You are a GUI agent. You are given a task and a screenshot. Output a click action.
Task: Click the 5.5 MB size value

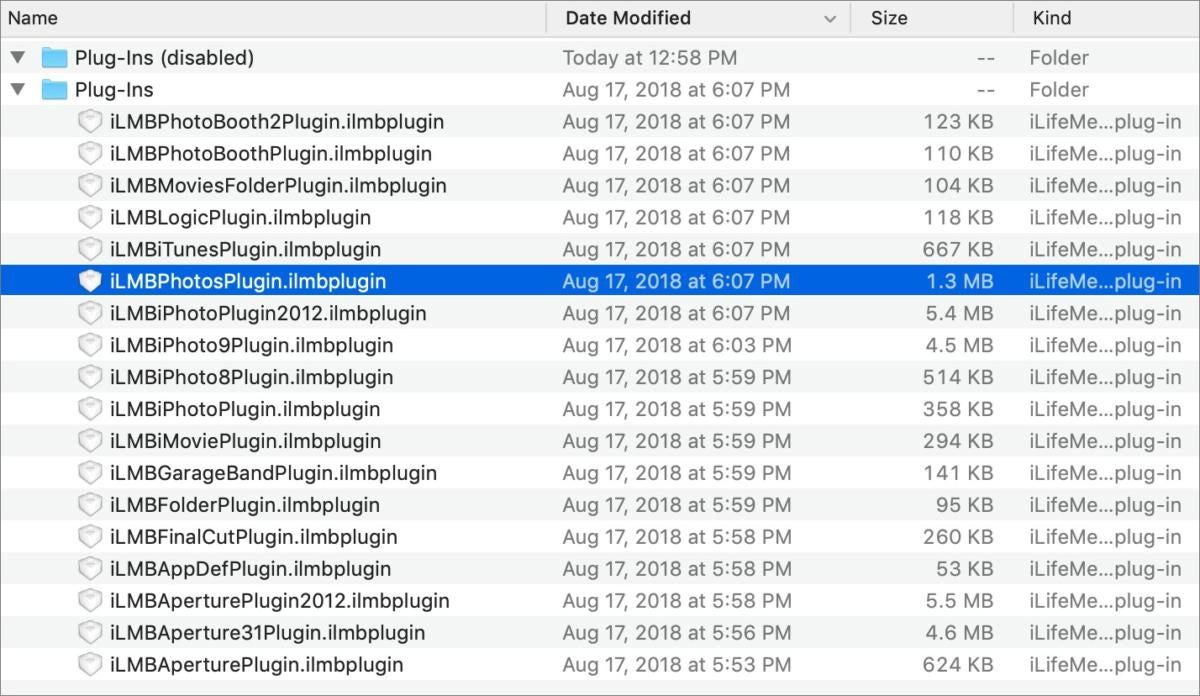960,601
